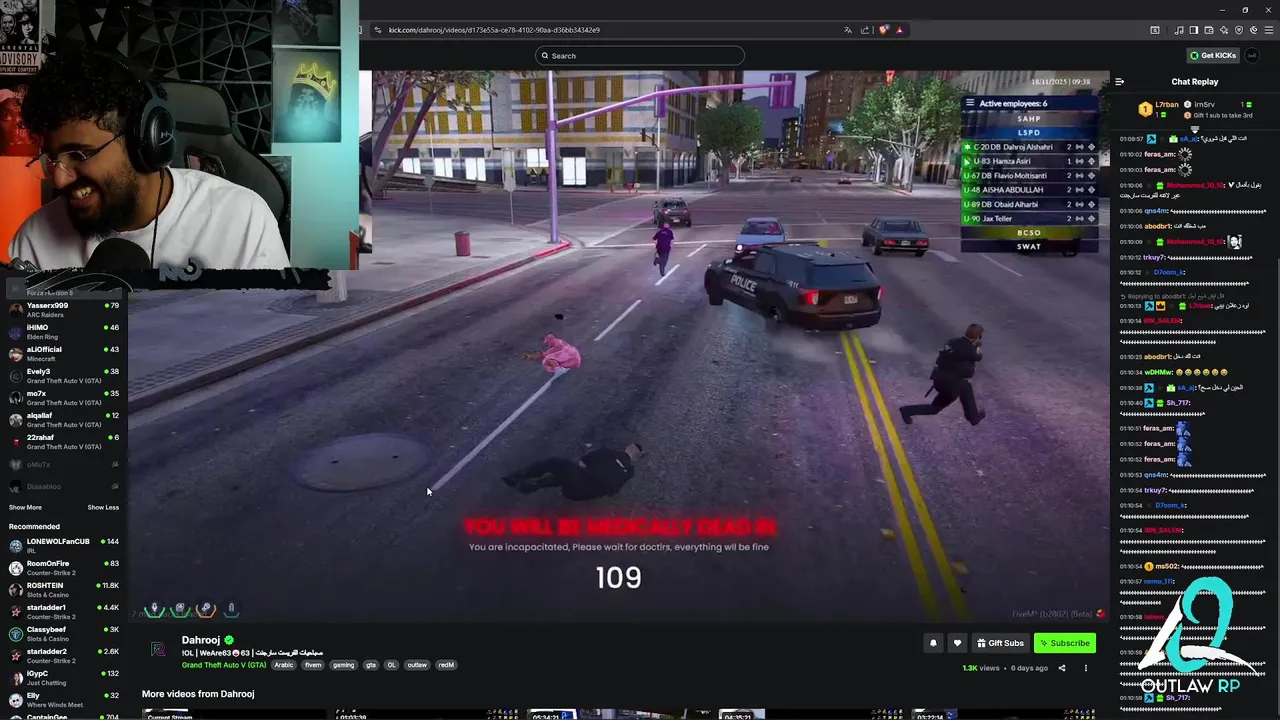Click the Brave Shields lion icon

click(x=883, y=30)
